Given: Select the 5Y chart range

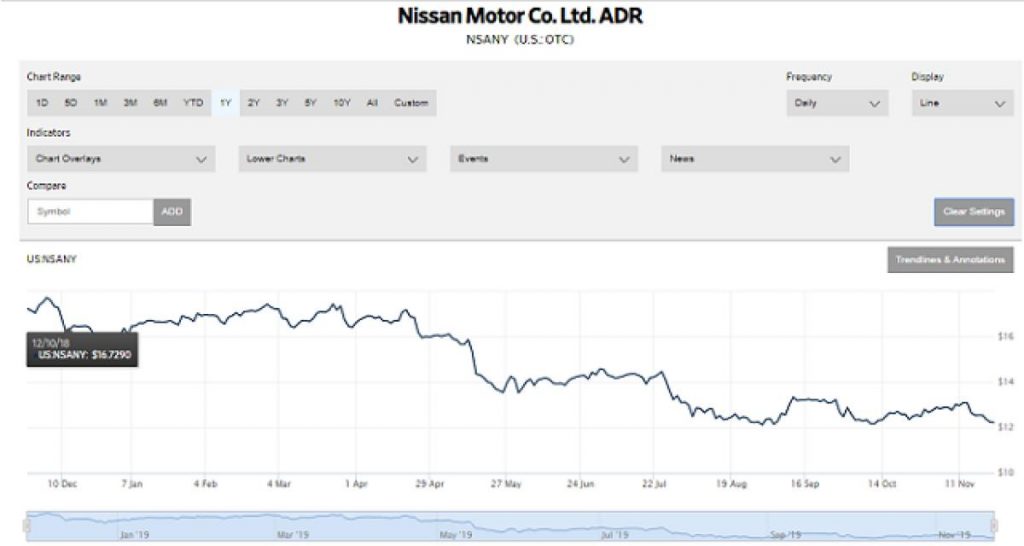Looking at the screenshot, I should point(310,103).
